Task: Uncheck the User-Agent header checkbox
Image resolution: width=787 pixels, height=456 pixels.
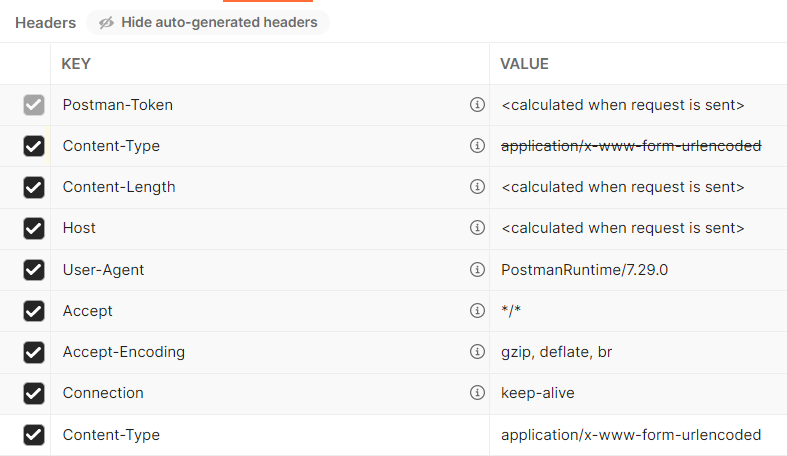Action: coord(34,270)
